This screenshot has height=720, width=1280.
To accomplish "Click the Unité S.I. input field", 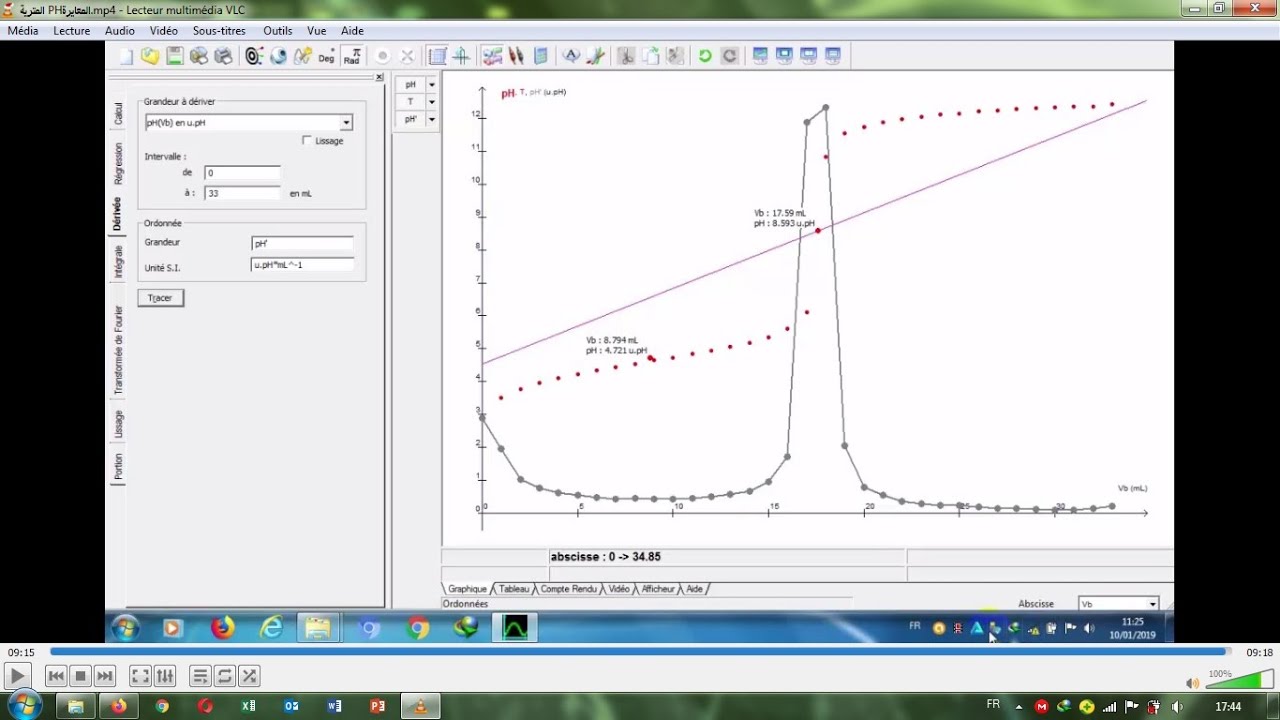I will click(x=302, y=265).
